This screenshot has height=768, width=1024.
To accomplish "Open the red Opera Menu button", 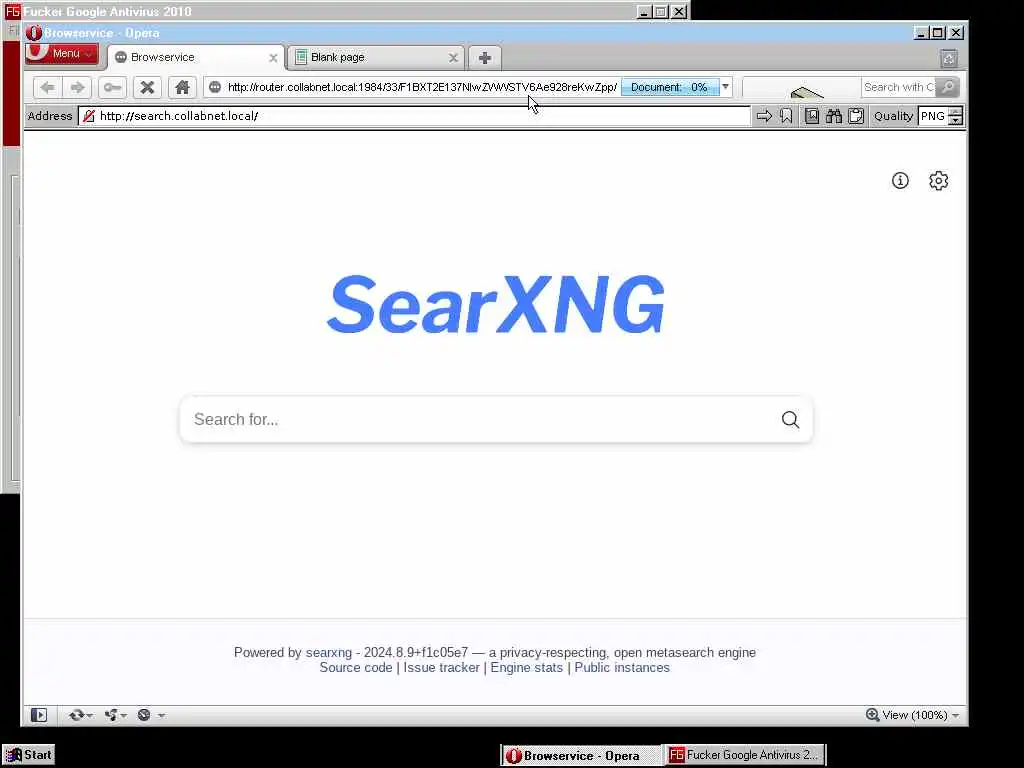I will (61, 54).
